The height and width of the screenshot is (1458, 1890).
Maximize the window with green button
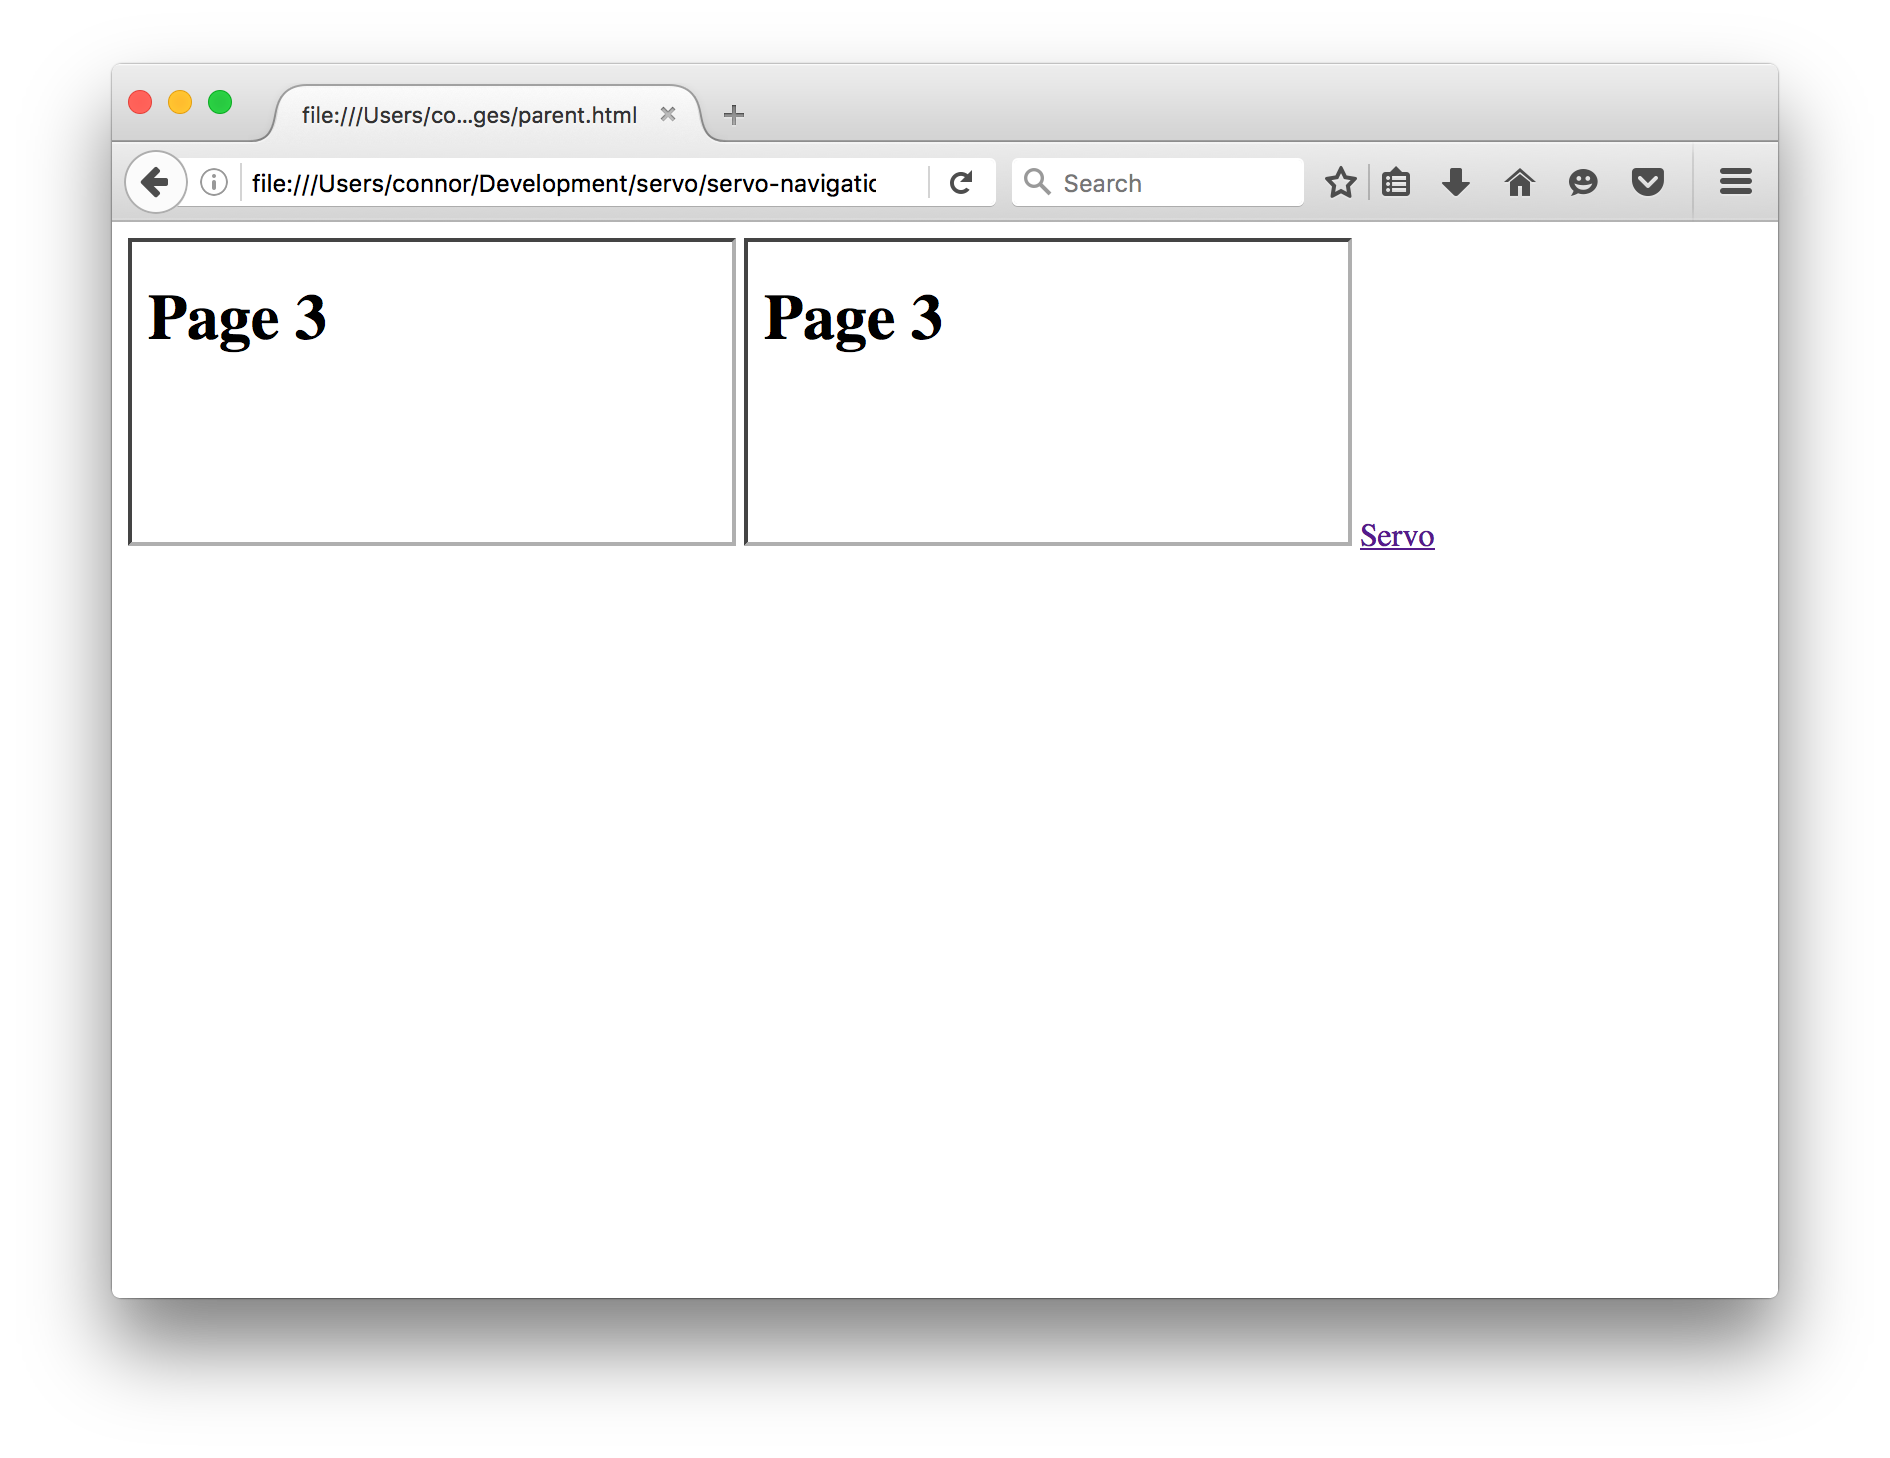click(x=220, y=102)
